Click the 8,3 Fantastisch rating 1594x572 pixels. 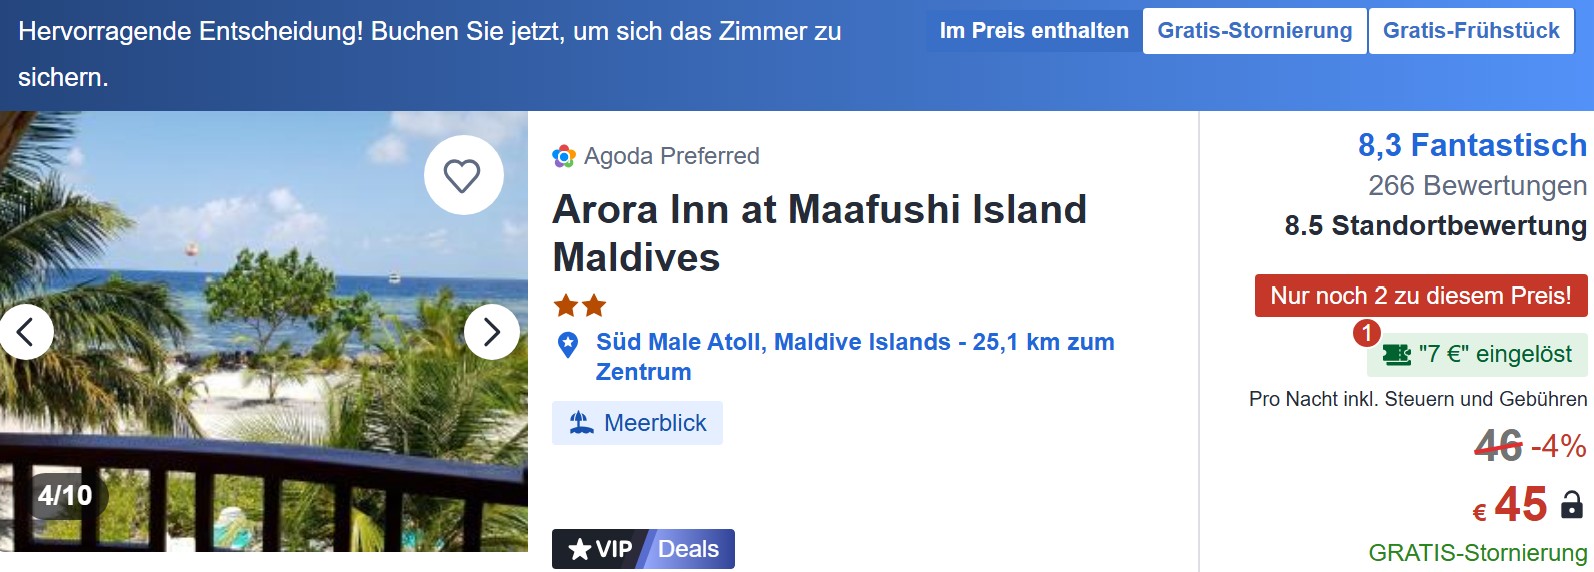tap(1471, 146)
